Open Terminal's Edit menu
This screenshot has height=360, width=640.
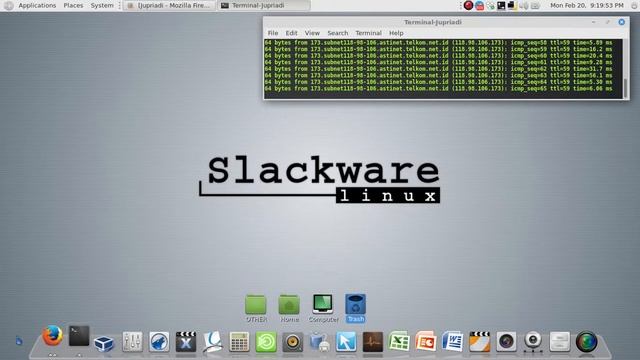291,33
